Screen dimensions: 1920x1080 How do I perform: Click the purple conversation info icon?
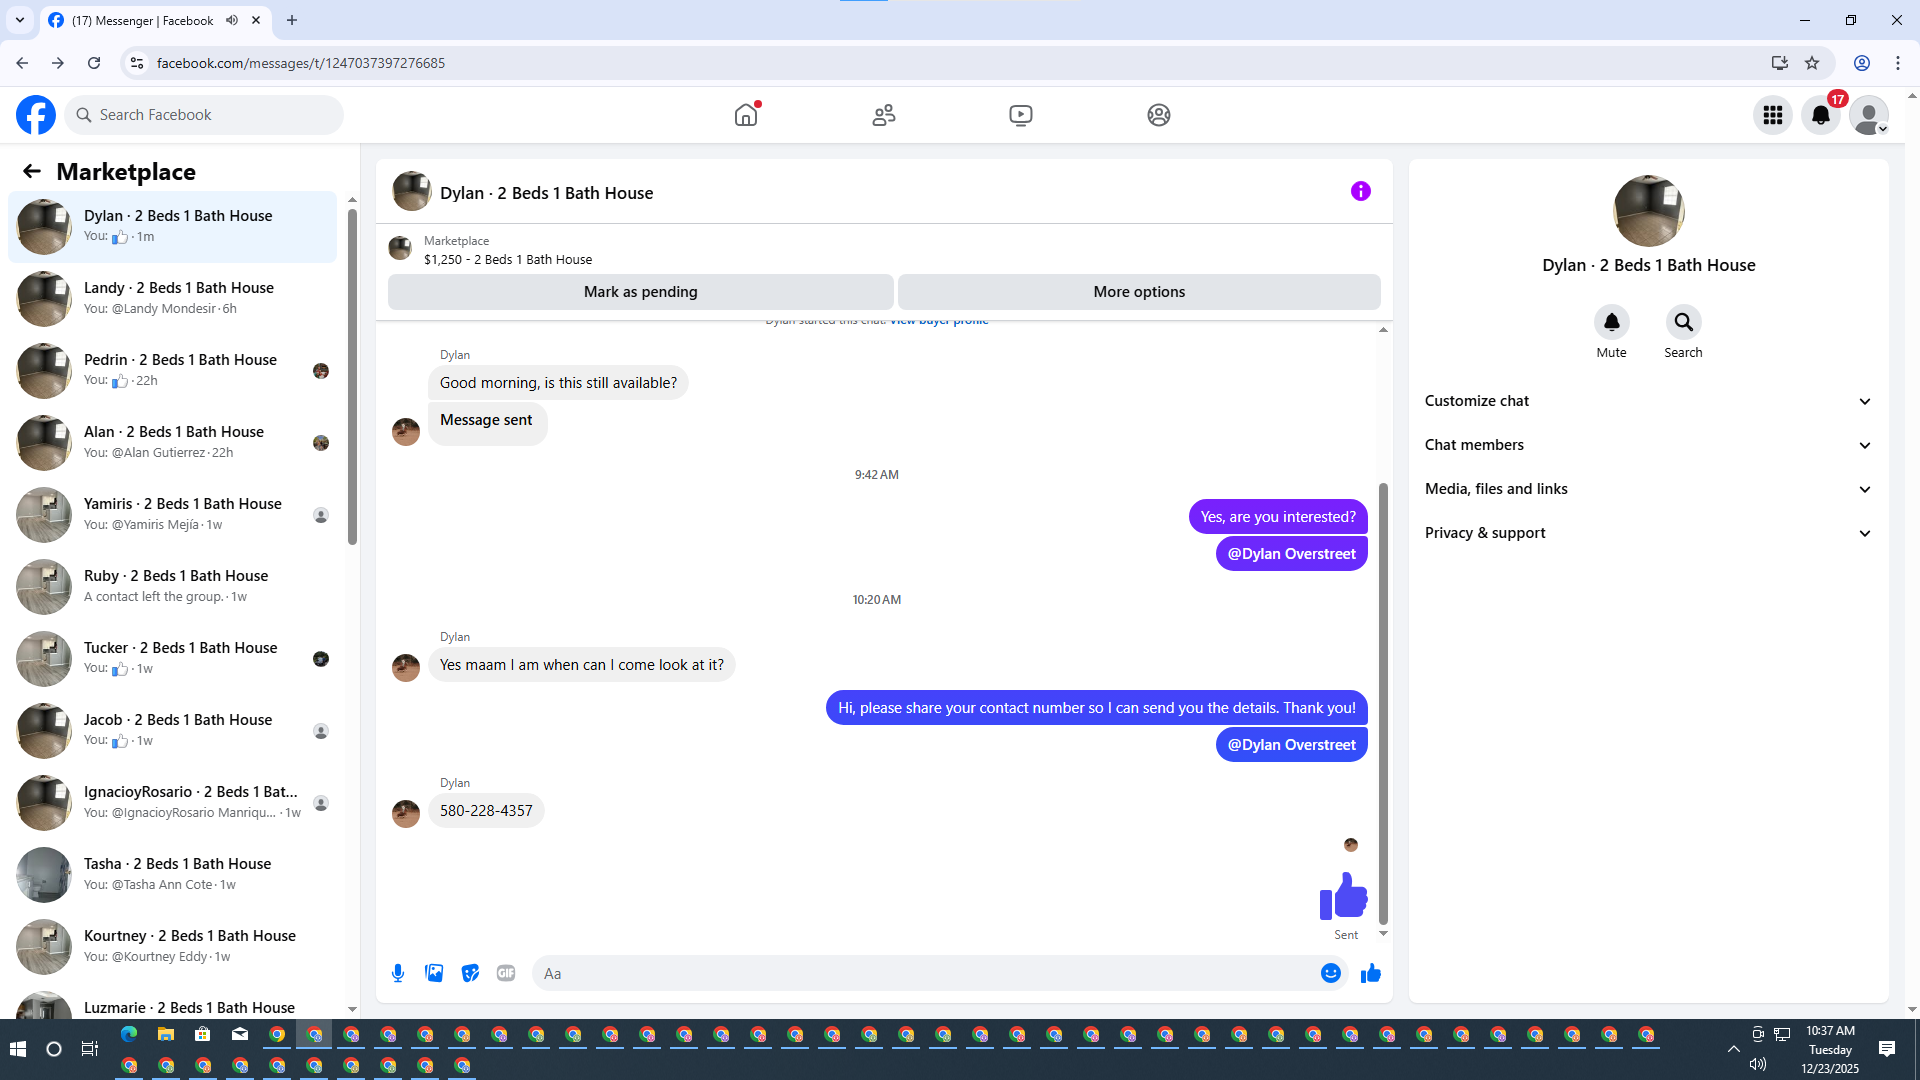[x=1360, y=191]
